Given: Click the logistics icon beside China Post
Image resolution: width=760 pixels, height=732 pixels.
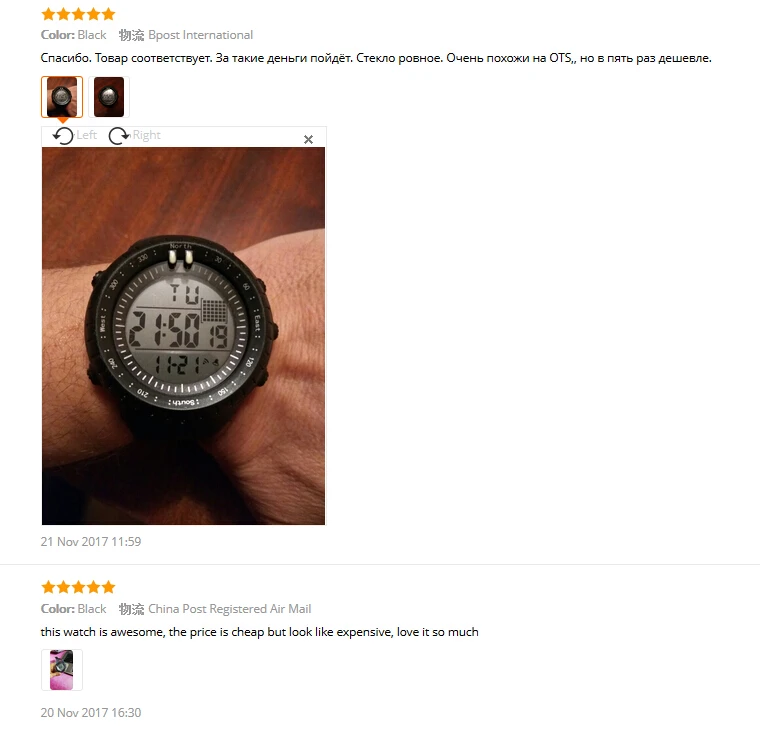Looking at the screenshot, I should (x=131, y=609).
